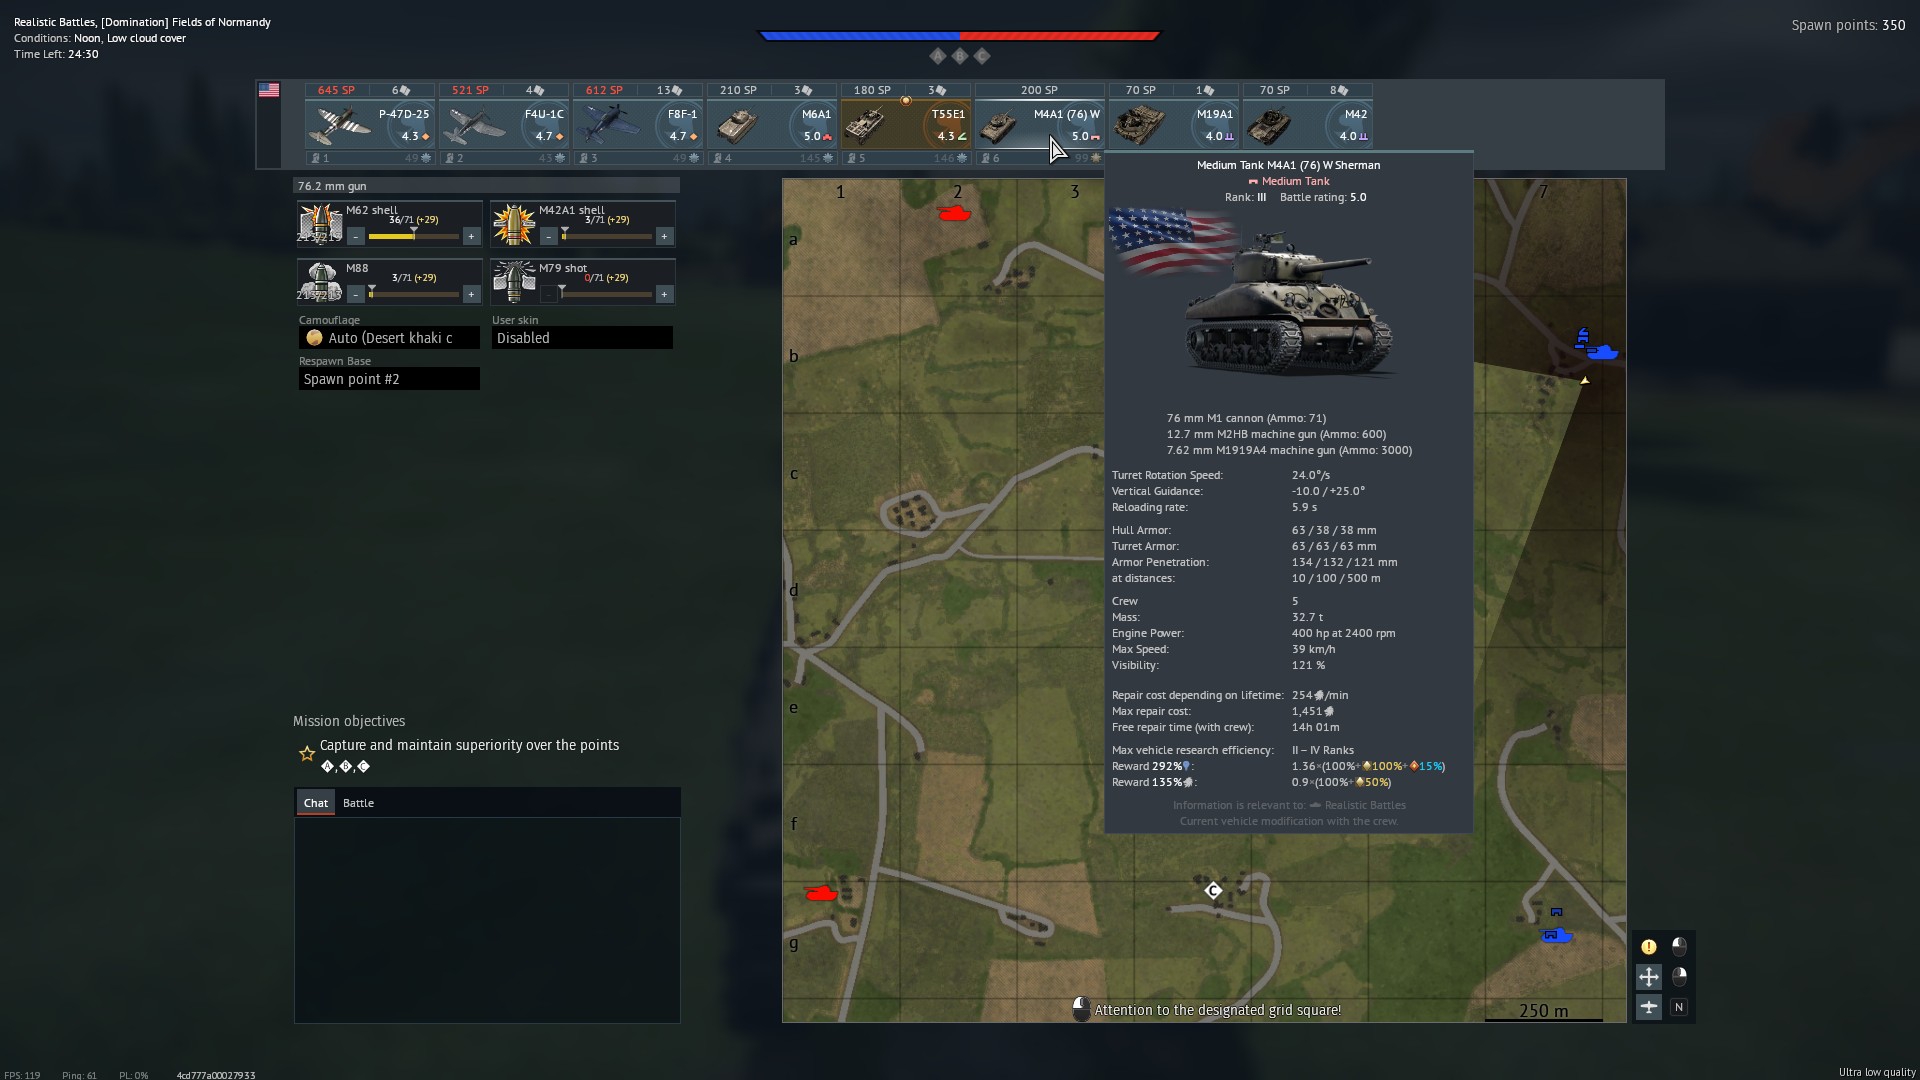Click the Ultra low quality text
This screenshot has width=1920, height=1080.
1877,1072
